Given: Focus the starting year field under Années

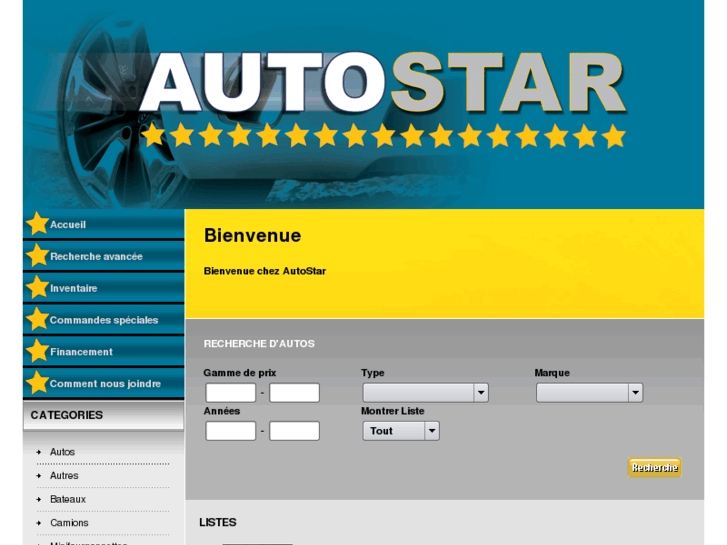Looking at the screenshot, I should pos(230,431).
